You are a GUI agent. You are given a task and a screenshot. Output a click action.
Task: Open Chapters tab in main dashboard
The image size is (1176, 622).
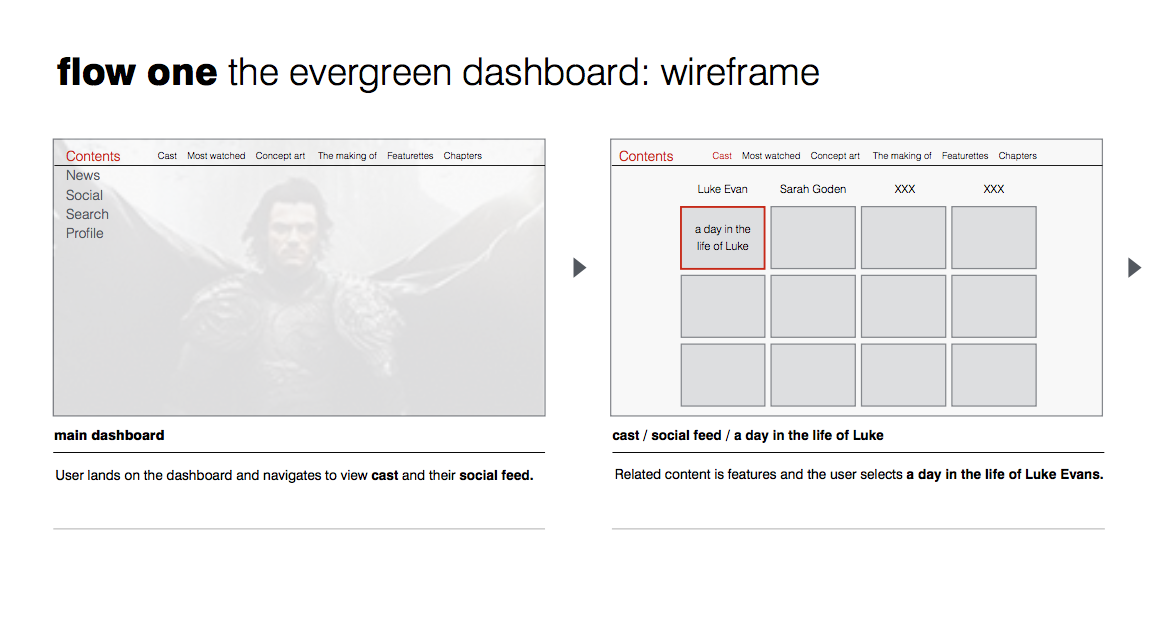pos(463,156)
